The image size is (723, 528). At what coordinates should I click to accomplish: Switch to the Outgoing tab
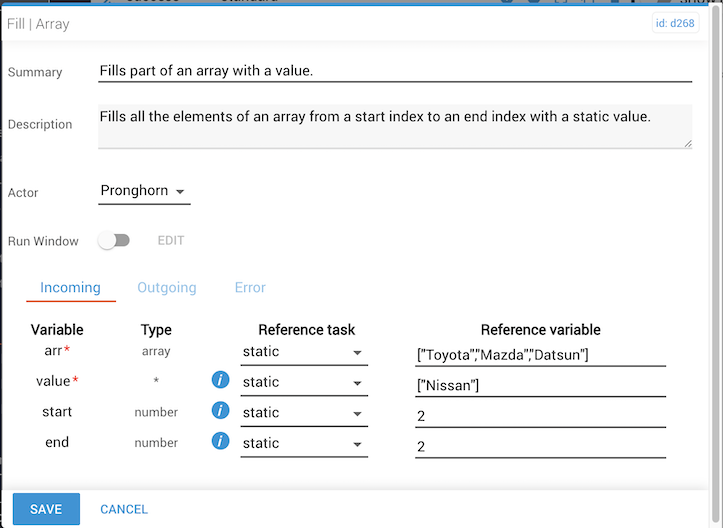[166, 288]
